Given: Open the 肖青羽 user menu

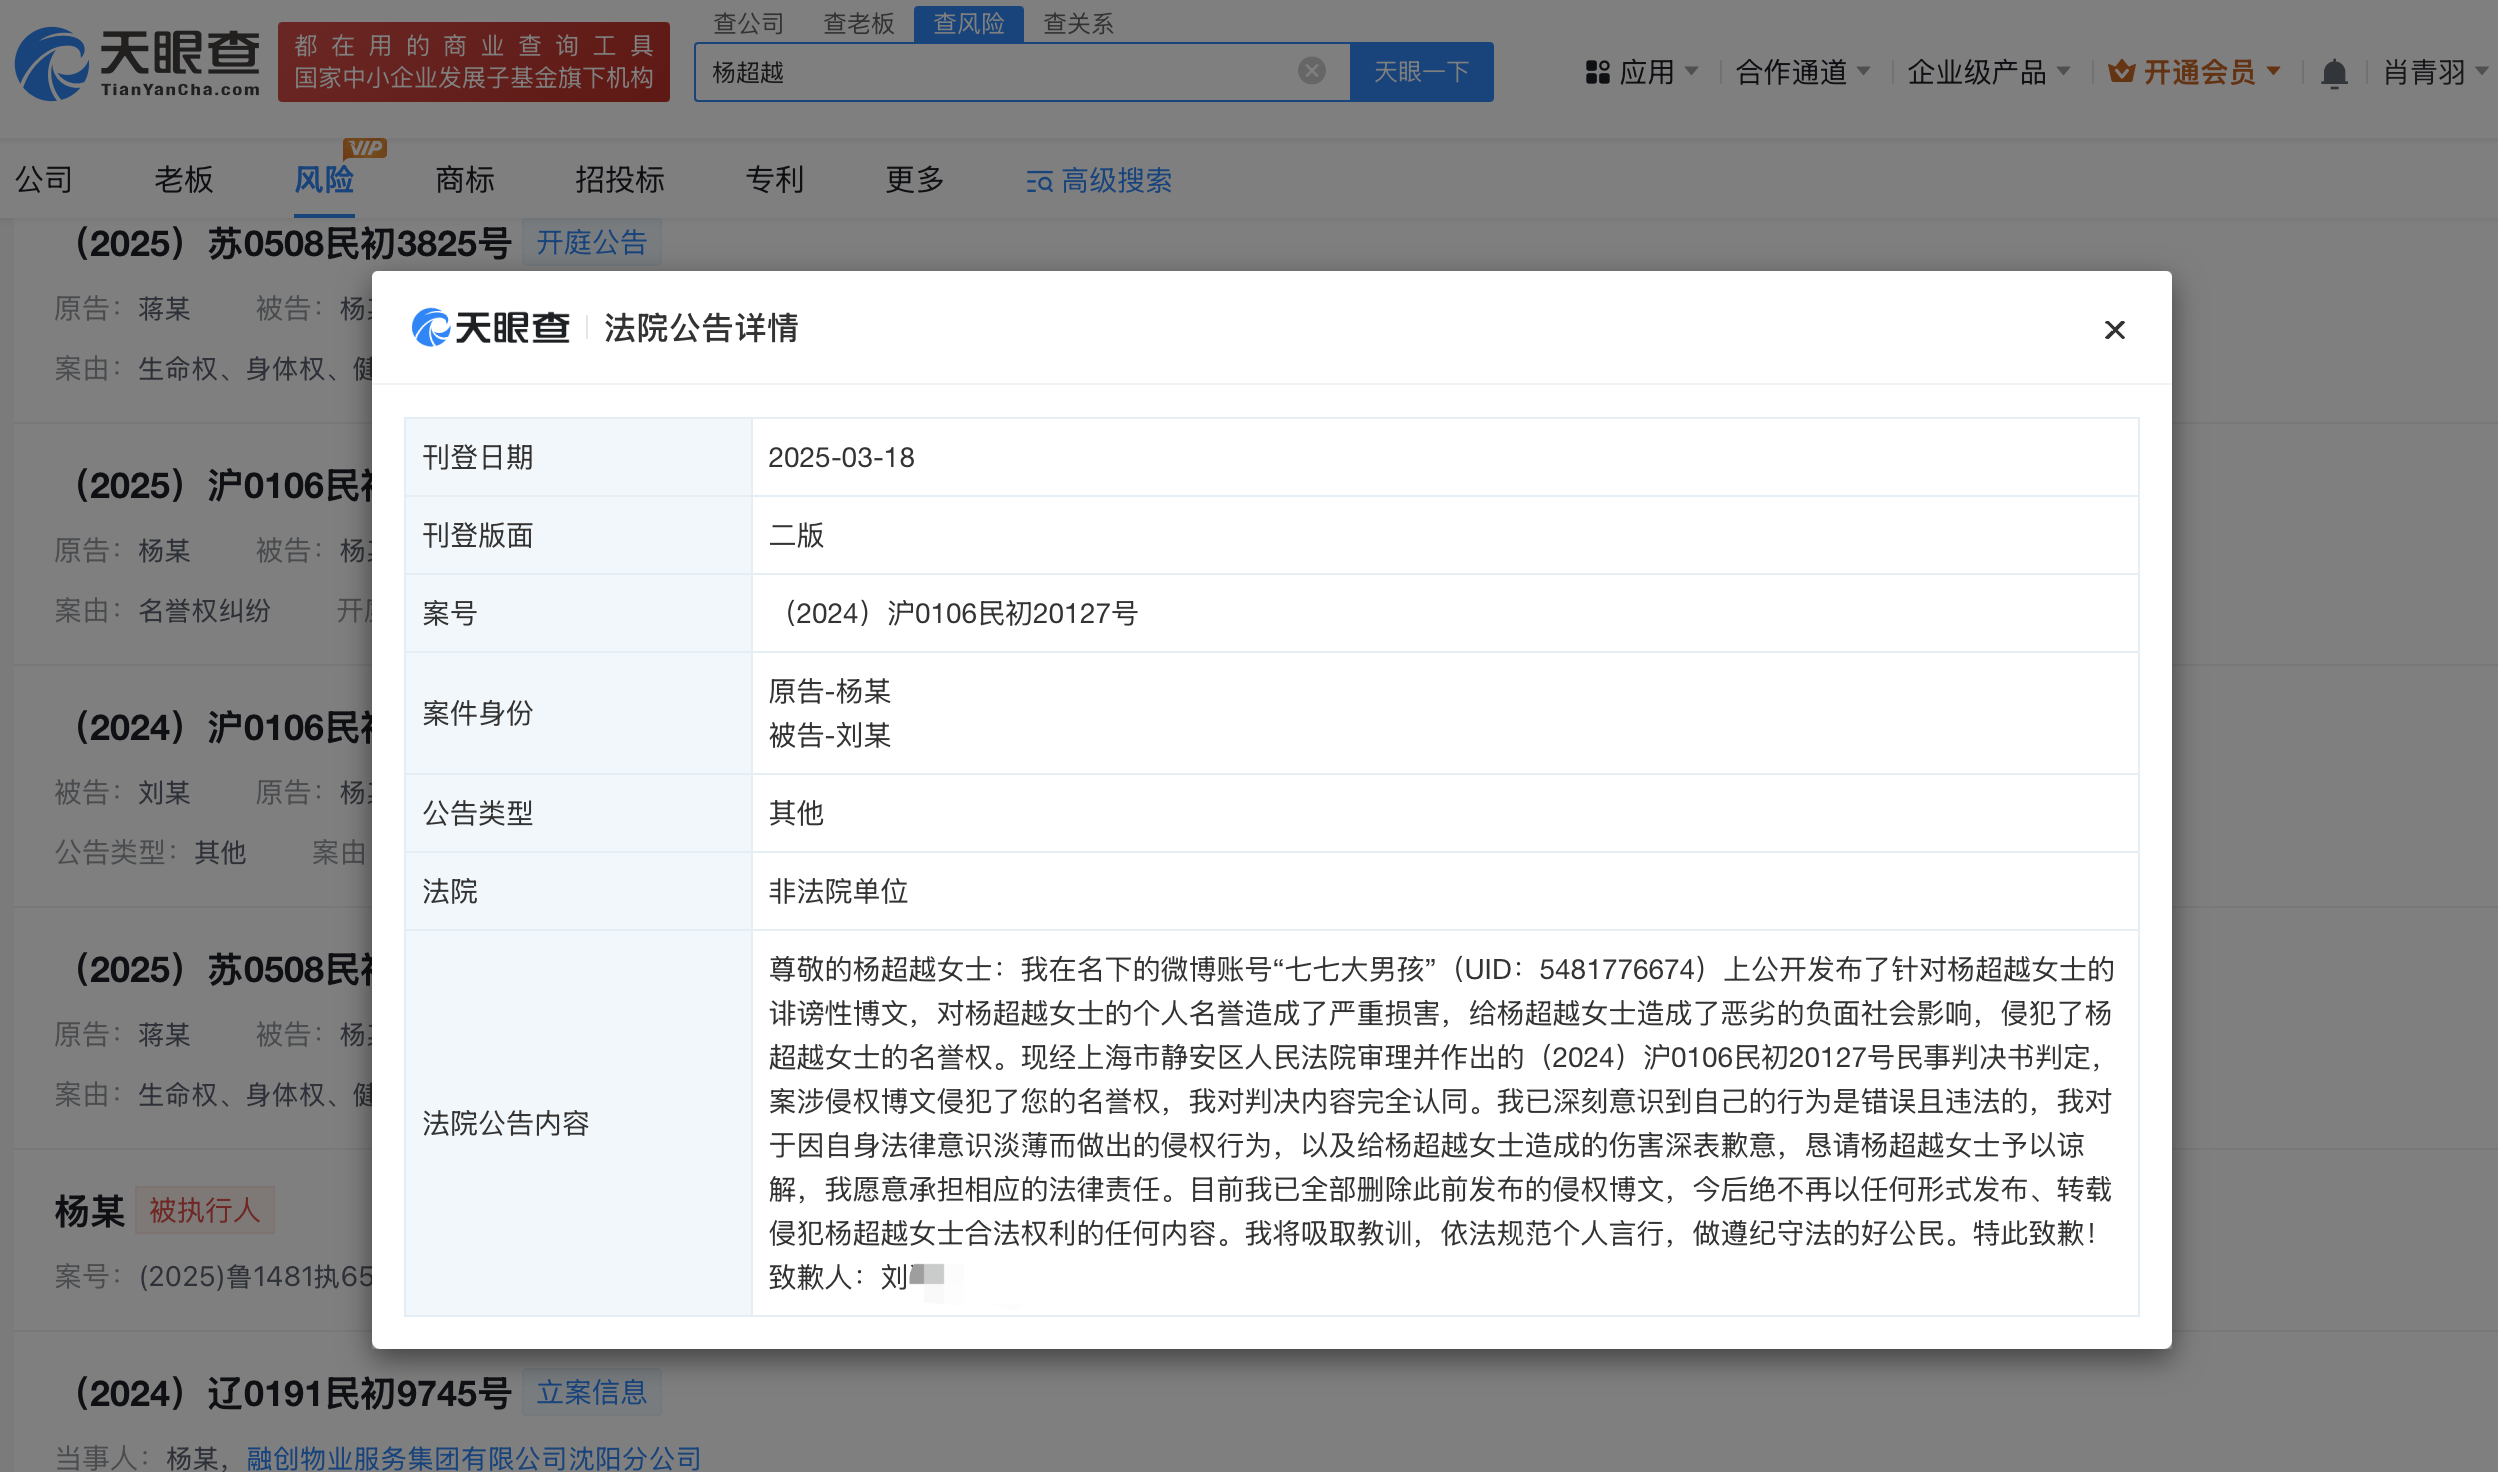Looking at the screenshot, I should coord(2434,72).
